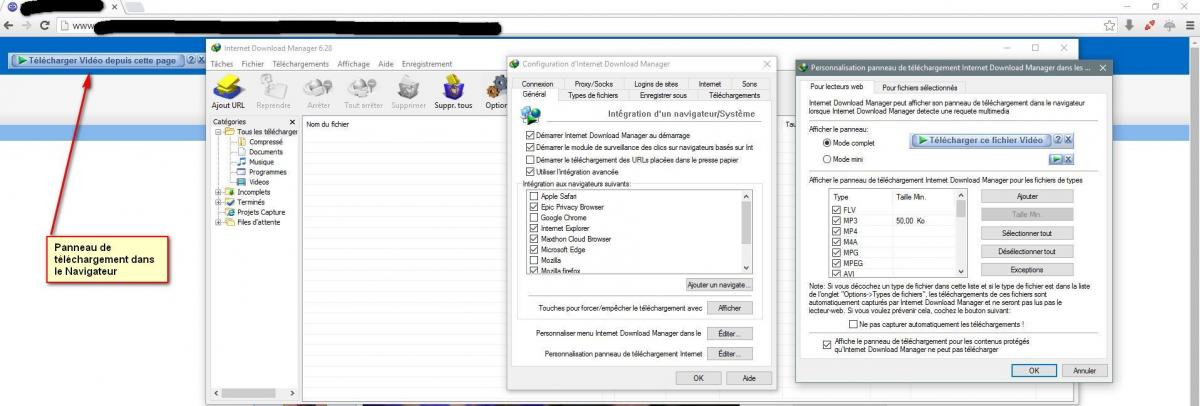Select Projets Capture in category tree

click(255, 212)
